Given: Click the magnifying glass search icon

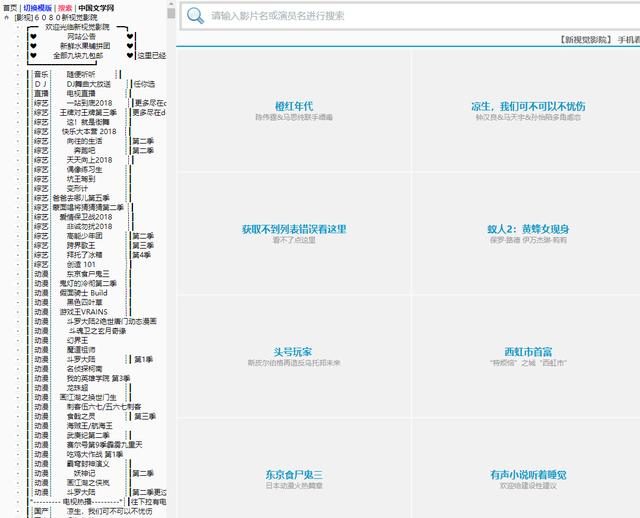Looking at the screenshot, I should pos(195,16).
